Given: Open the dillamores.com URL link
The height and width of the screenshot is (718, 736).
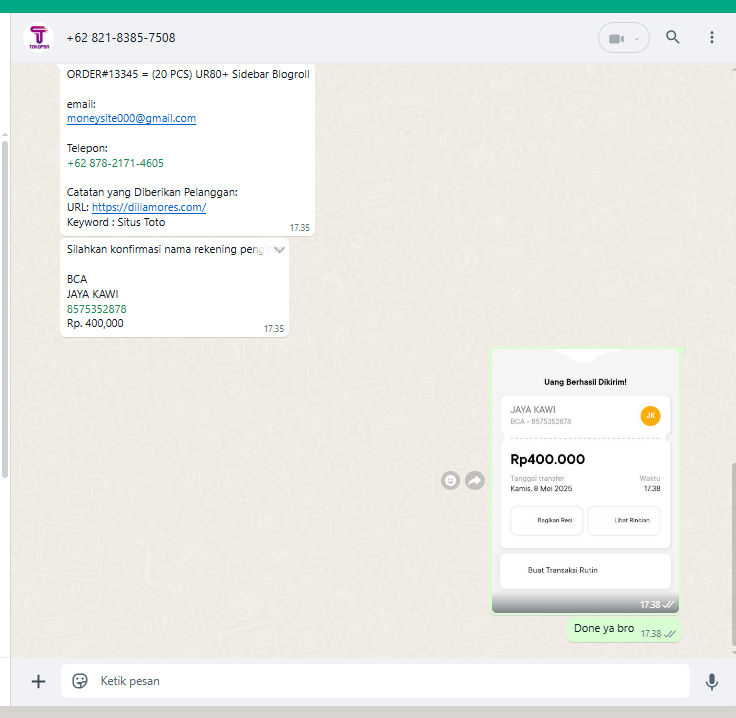Looking at the screenshot, I should pos(149,207).
